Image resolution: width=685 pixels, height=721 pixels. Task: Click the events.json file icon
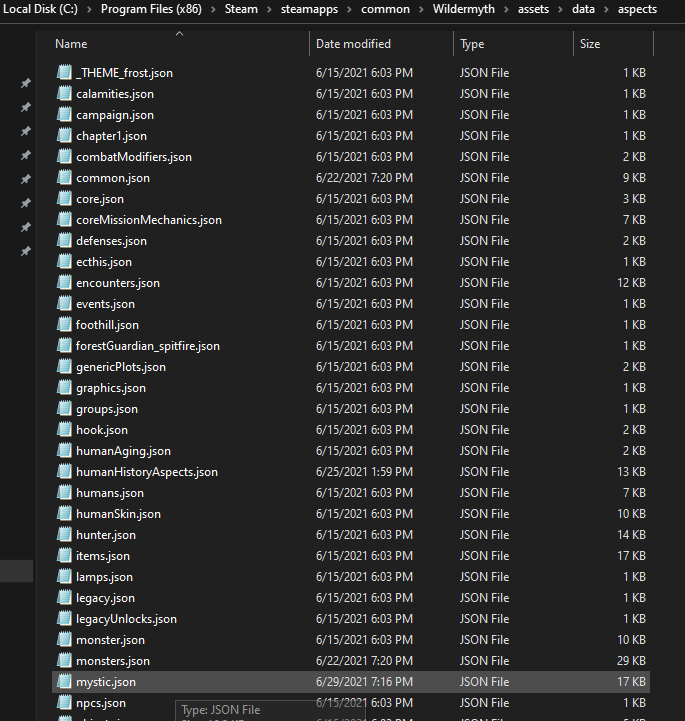64,304
